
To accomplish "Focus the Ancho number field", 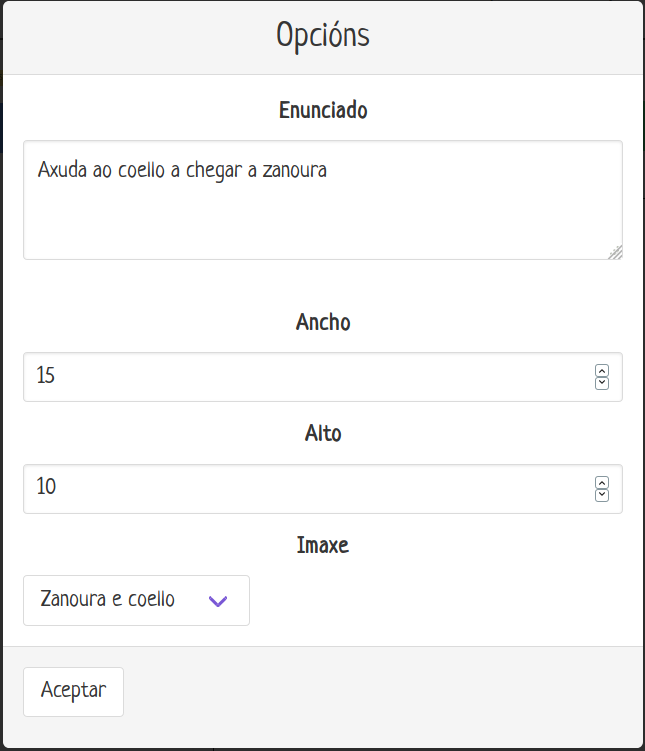I will pyautogui.click(x=300, y=377).
